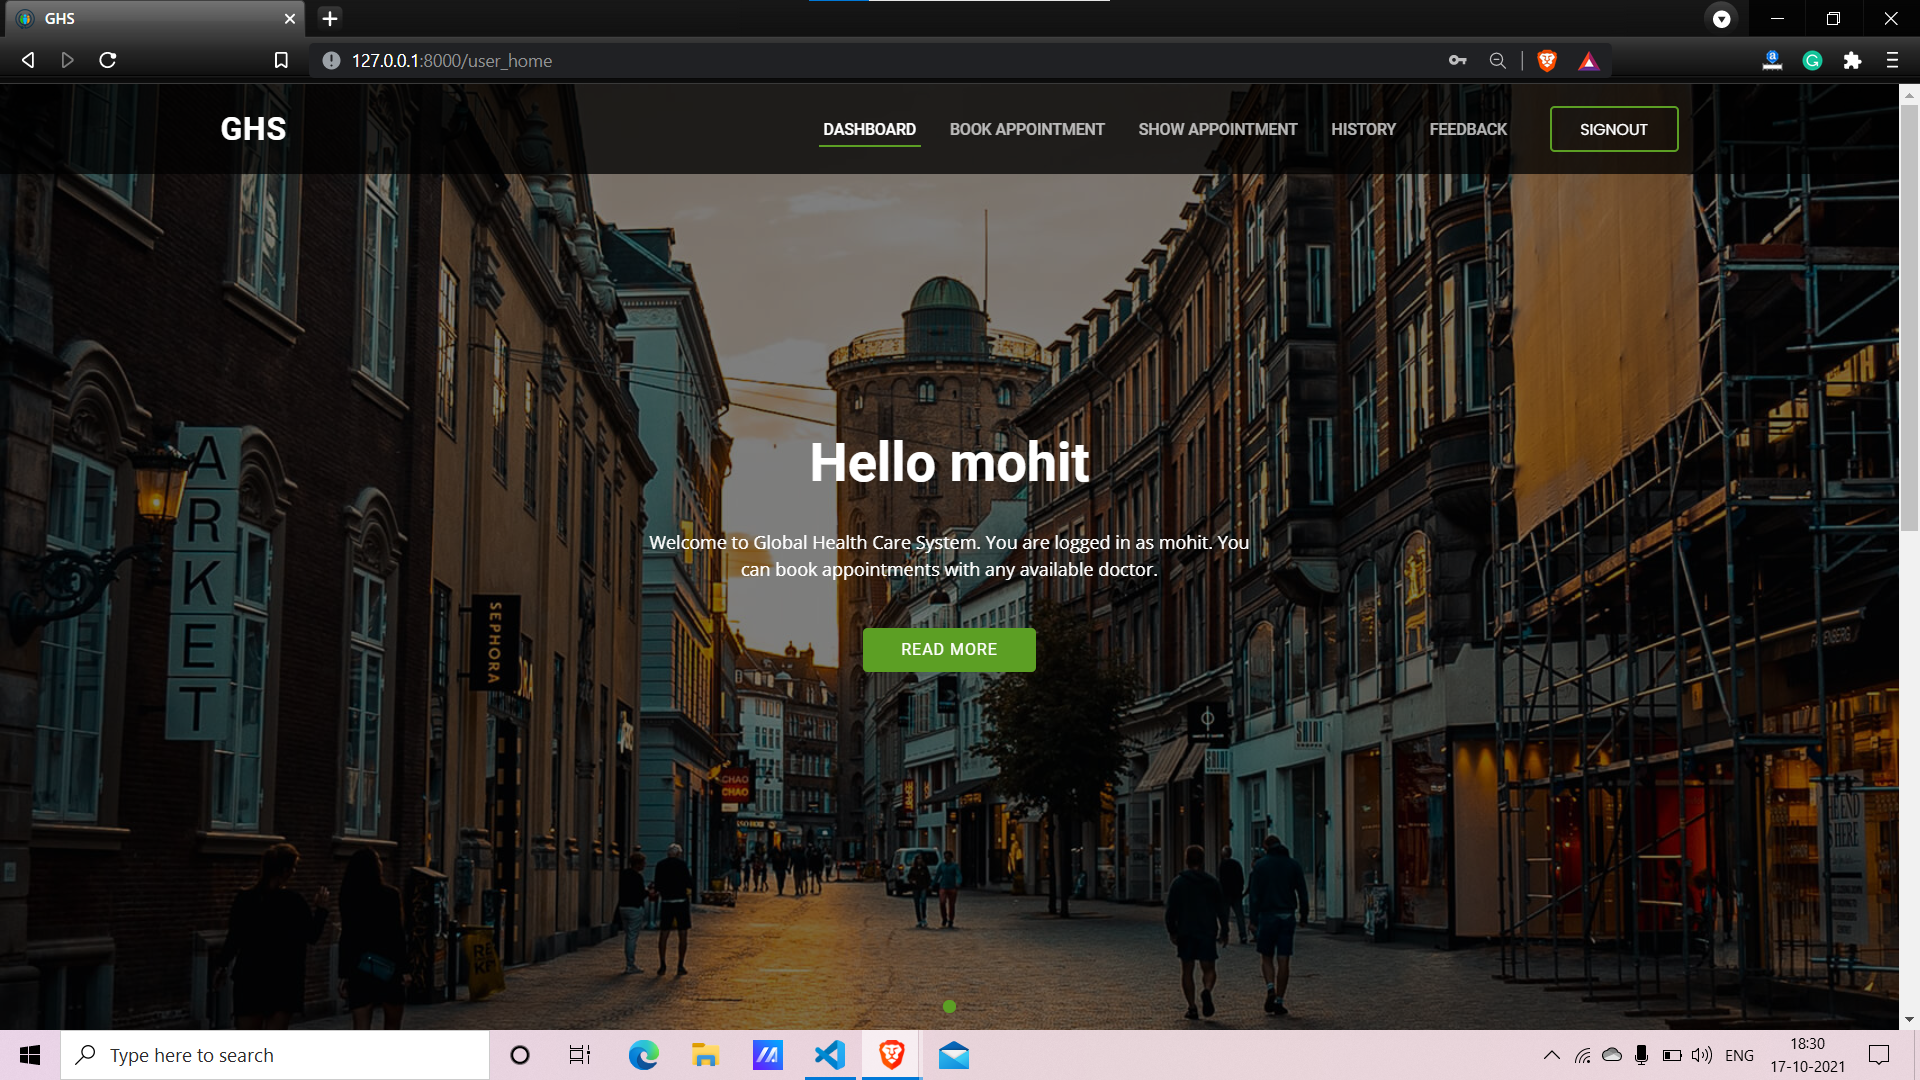Click the Windows taskbar search box
Image resolution: width=1920 pixels, height=1080 pixels.
(x=275, y=1055)
